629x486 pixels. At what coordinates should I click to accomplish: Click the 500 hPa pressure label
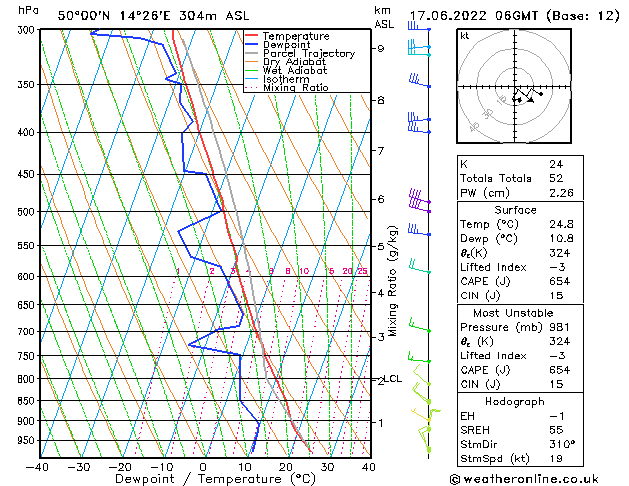click(x=28, y=212)
